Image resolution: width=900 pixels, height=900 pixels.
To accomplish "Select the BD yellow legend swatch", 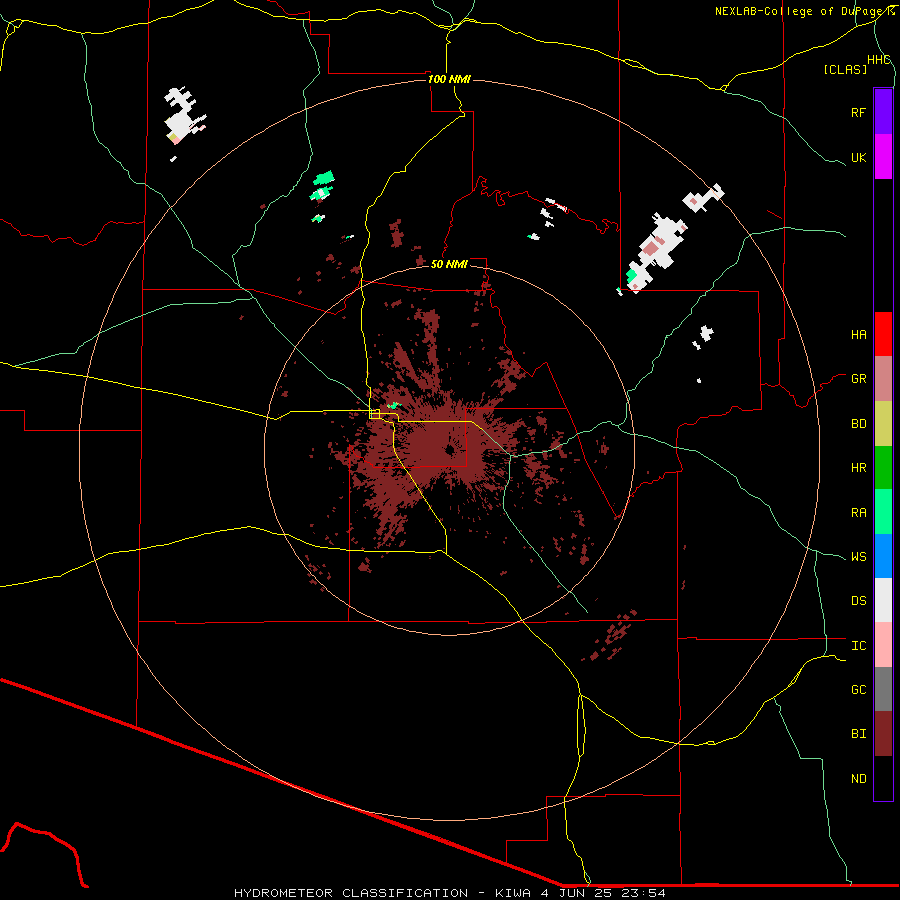I will point(883,424).
